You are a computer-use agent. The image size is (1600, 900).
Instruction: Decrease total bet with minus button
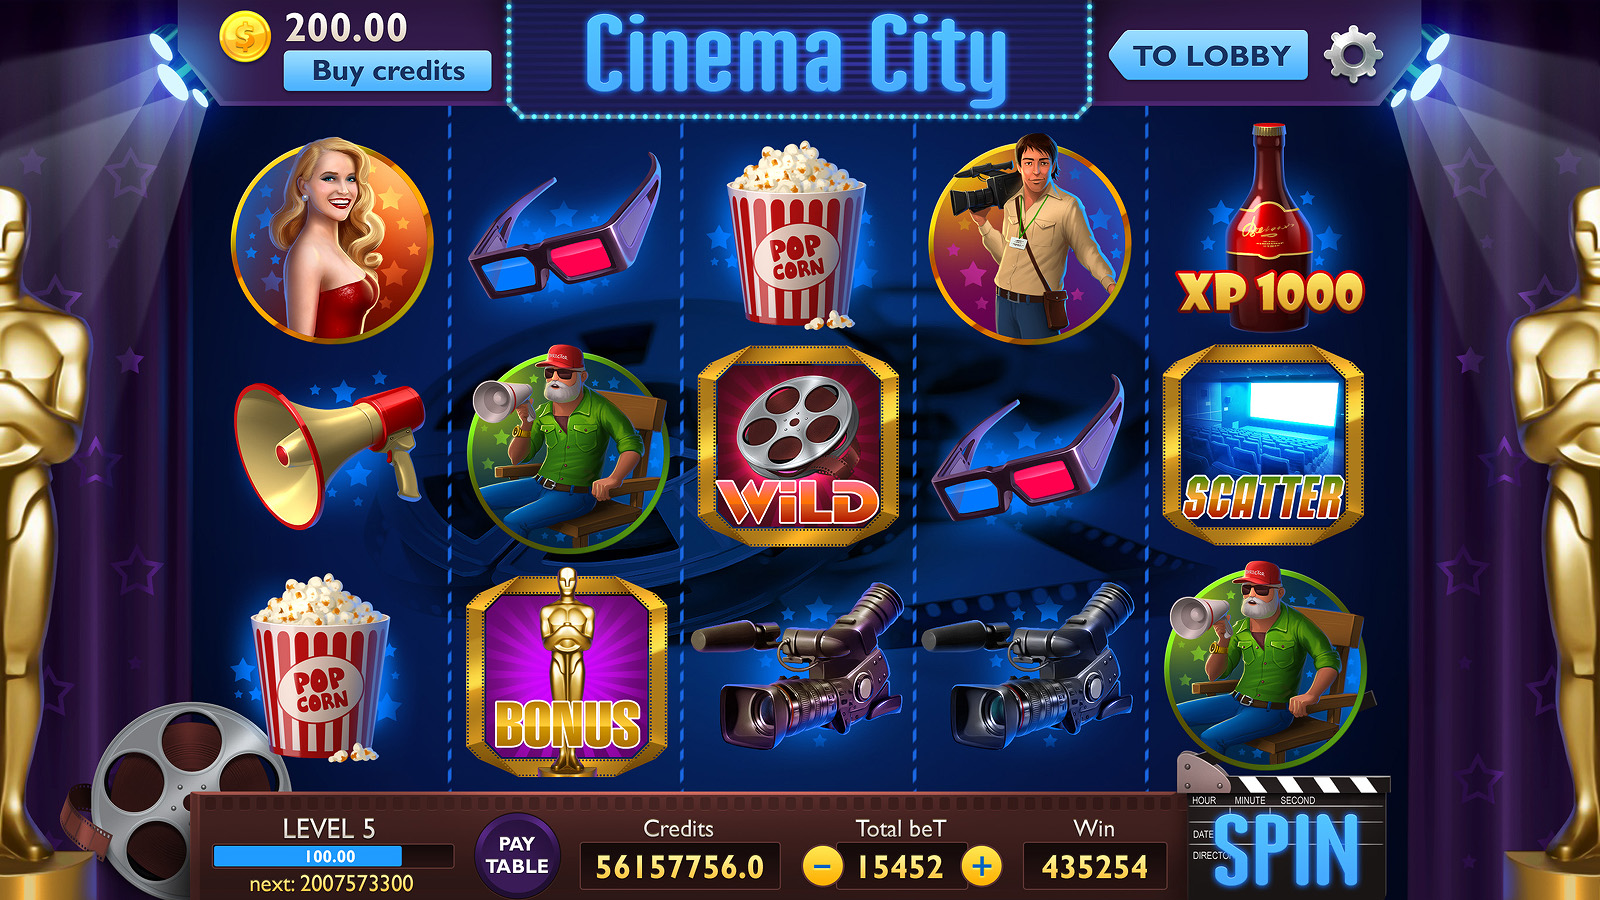[x=822, y=866]
